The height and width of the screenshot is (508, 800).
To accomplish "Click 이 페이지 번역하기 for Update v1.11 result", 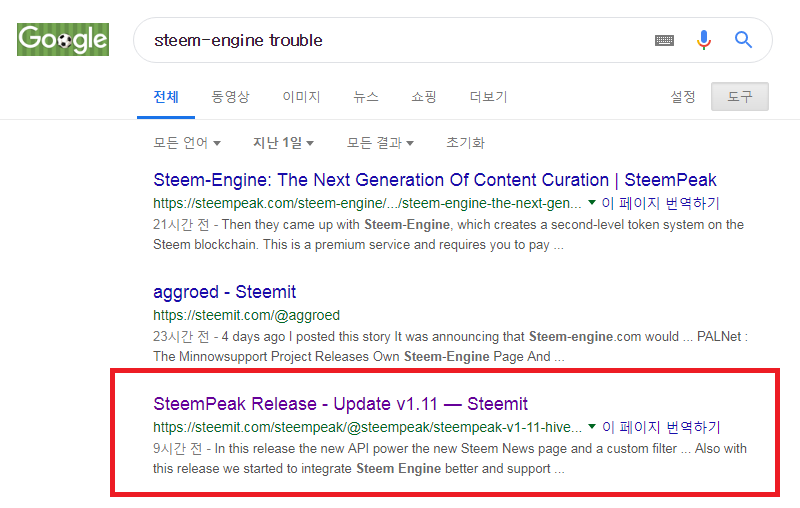I will [661, 427].
